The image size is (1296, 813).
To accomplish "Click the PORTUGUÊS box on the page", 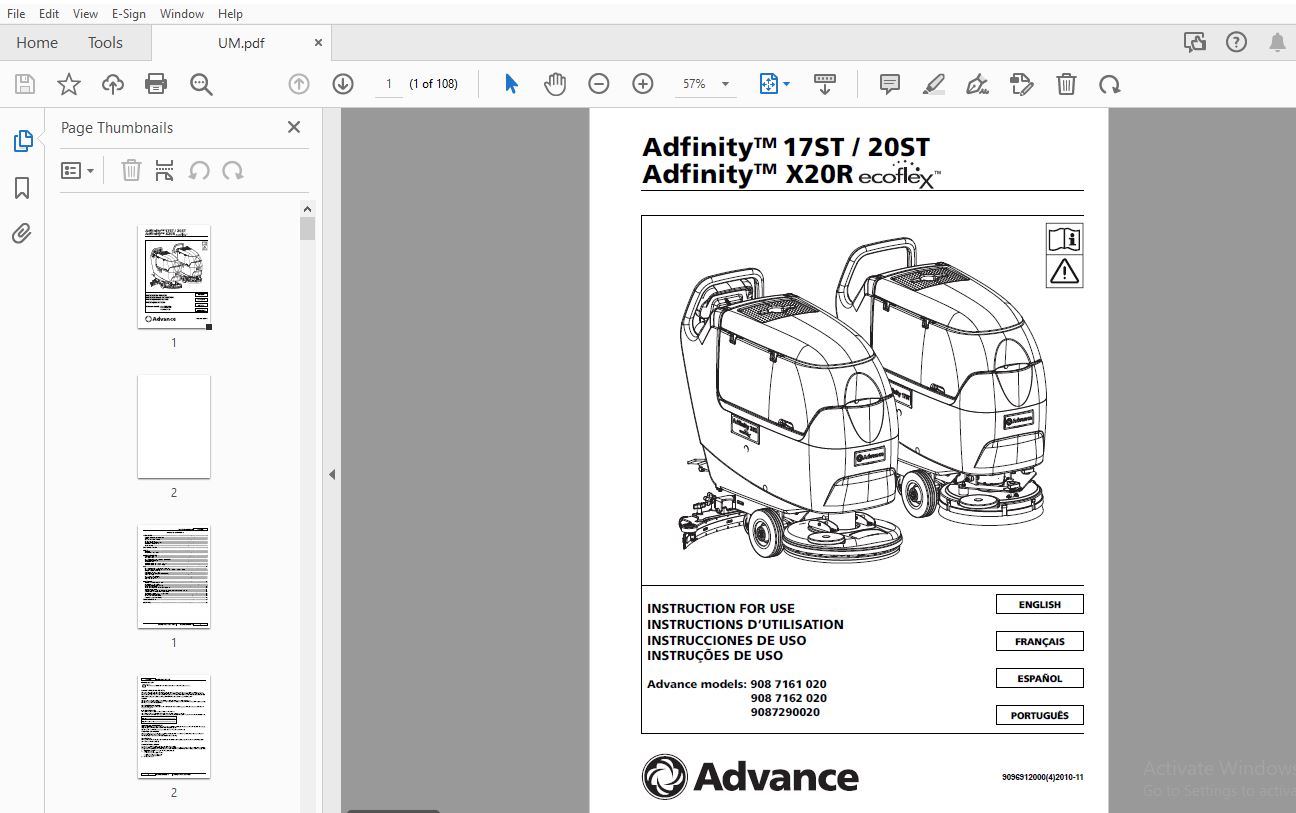I will (1040, 715).
